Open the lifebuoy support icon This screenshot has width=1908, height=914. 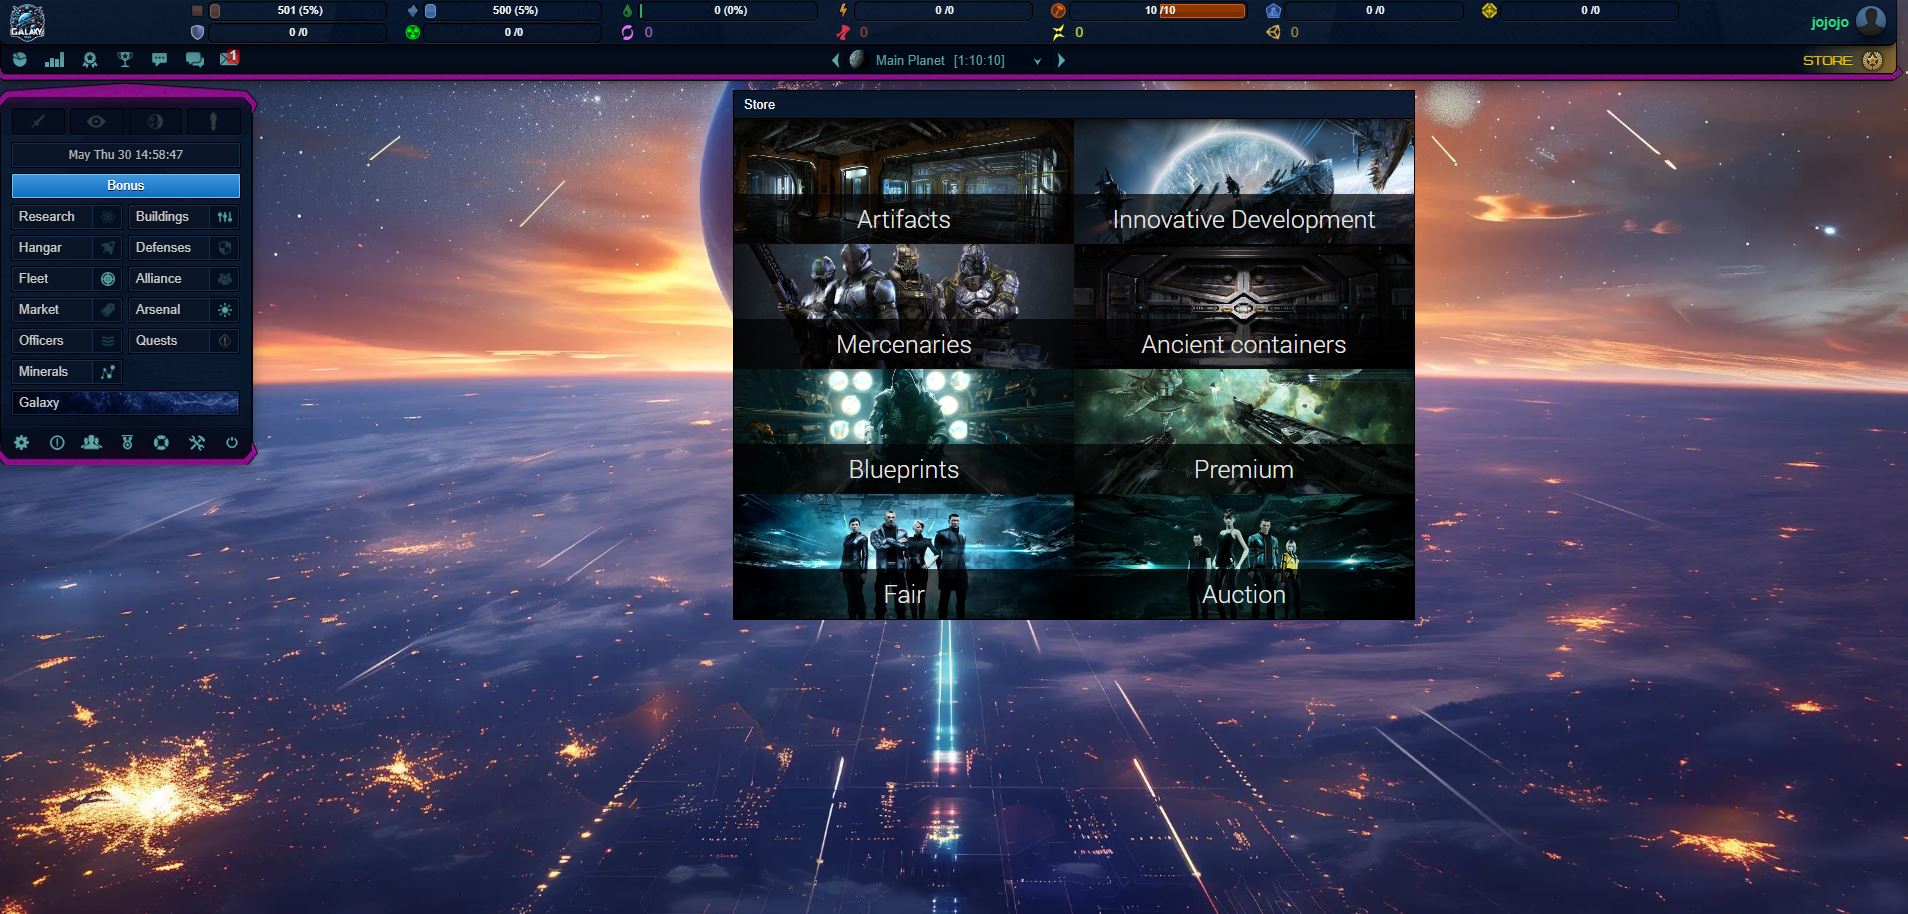click(161, 442)
